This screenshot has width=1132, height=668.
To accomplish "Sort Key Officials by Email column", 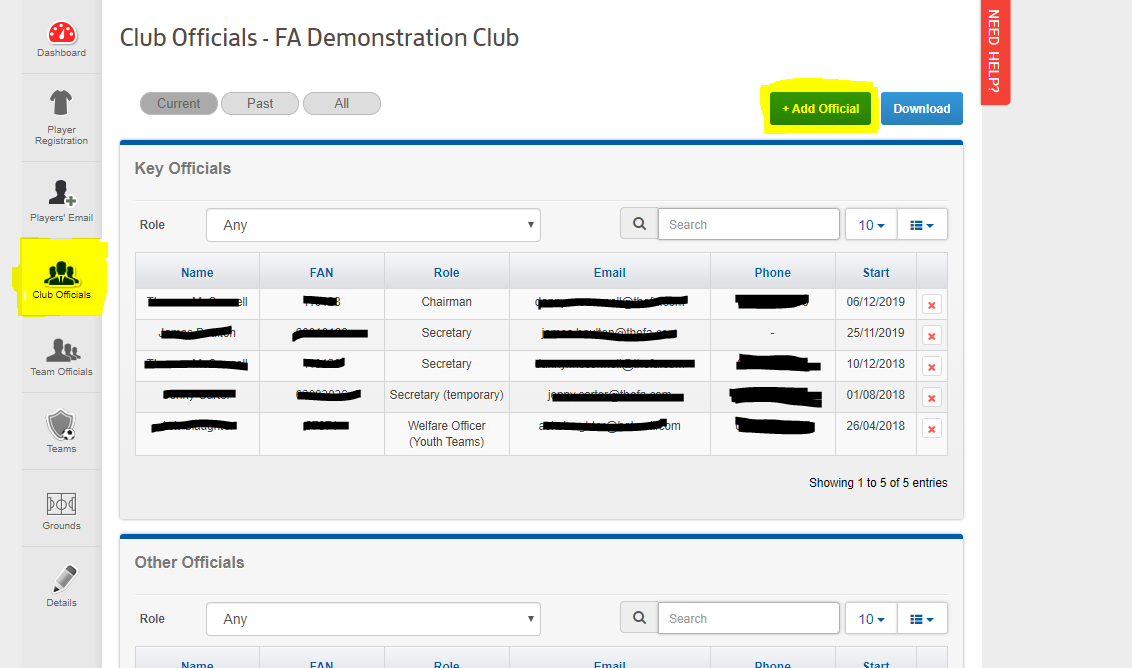I will tap(609, 272).
